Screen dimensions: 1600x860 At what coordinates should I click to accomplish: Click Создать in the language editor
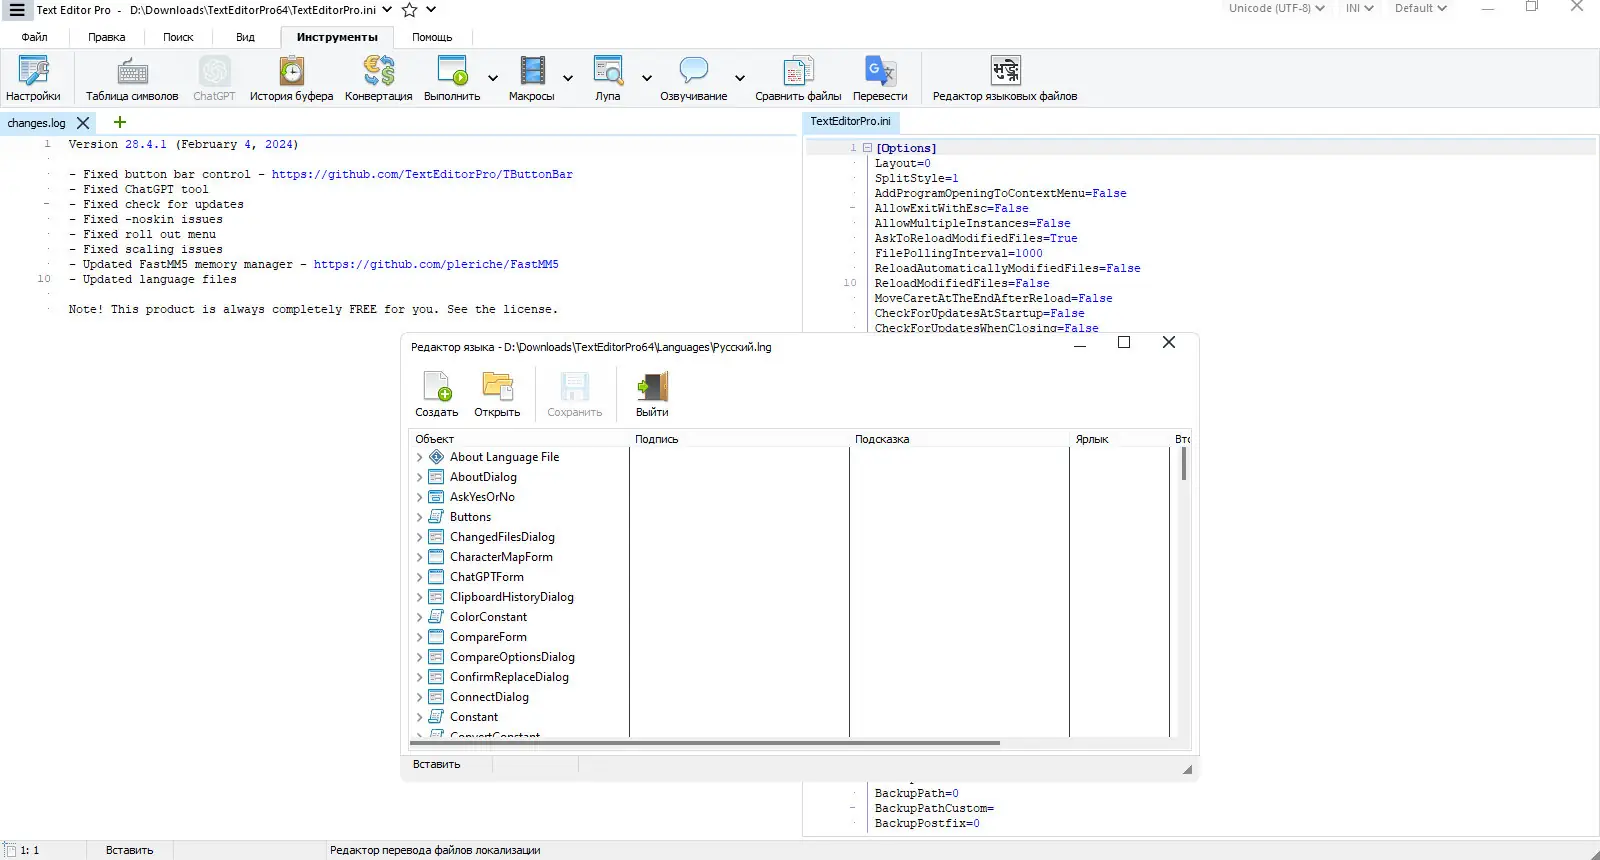[437, 394]
